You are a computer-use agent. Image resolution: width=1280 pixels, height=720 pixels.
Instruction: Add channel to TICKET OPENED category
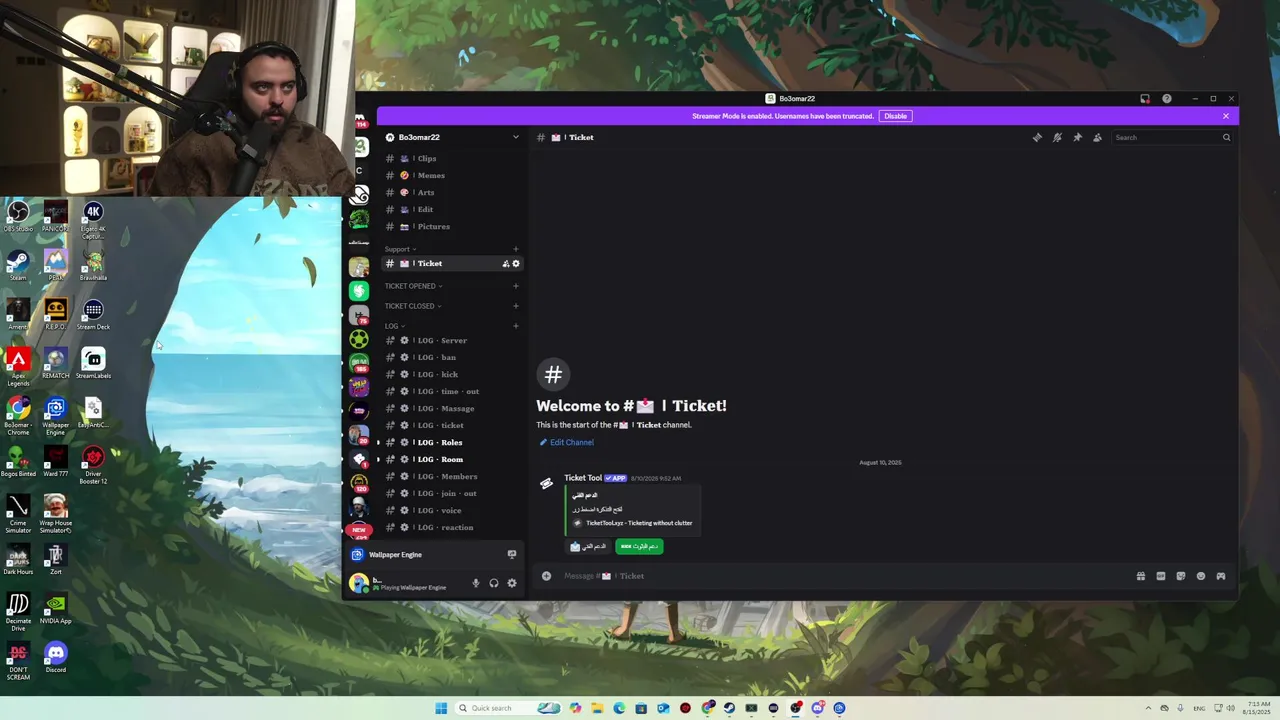point(516,286)
